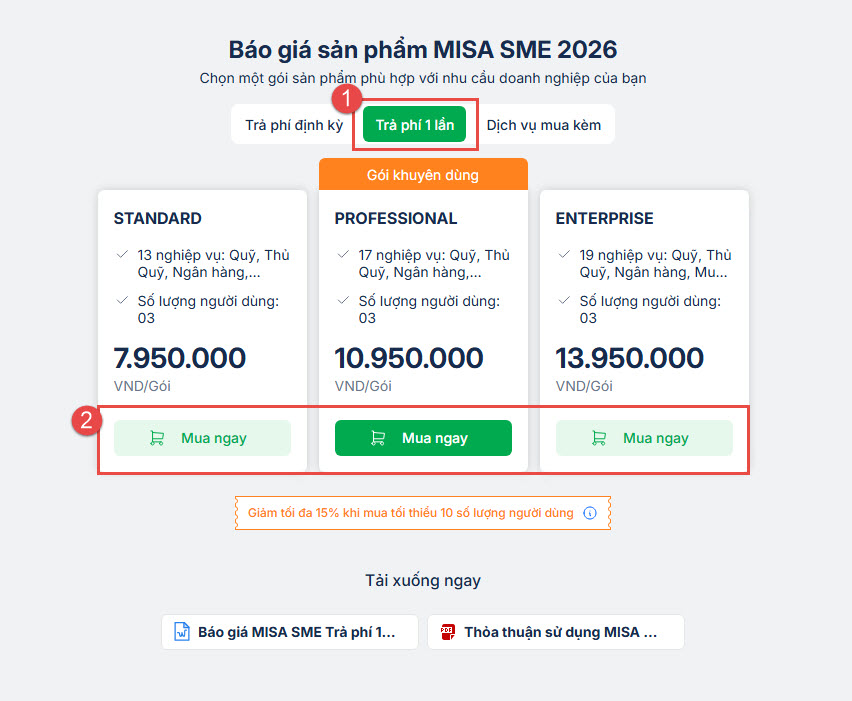Open the Dịch vụ mua kèm tab
Screen dimensions: 852x701
(x=544, y=125)
